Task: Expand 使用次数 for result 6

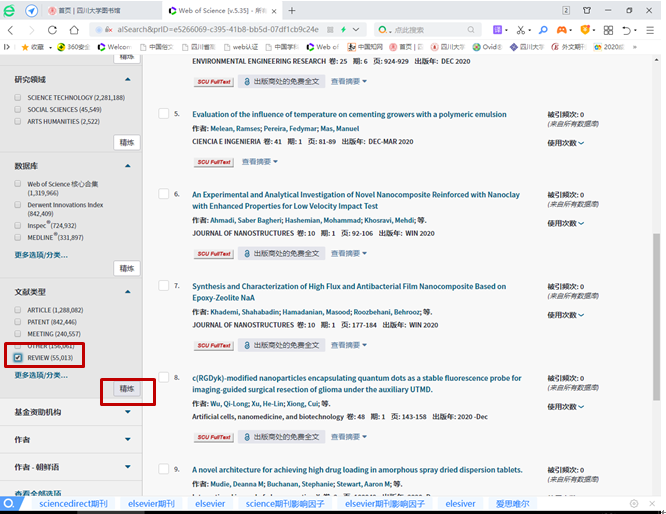Action: [x=565, y=223]
